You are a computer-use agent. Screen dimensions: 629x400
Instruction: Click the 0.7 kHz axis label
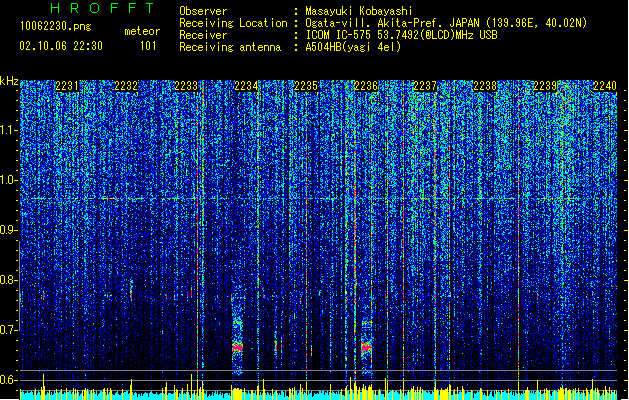pos(9,330)
